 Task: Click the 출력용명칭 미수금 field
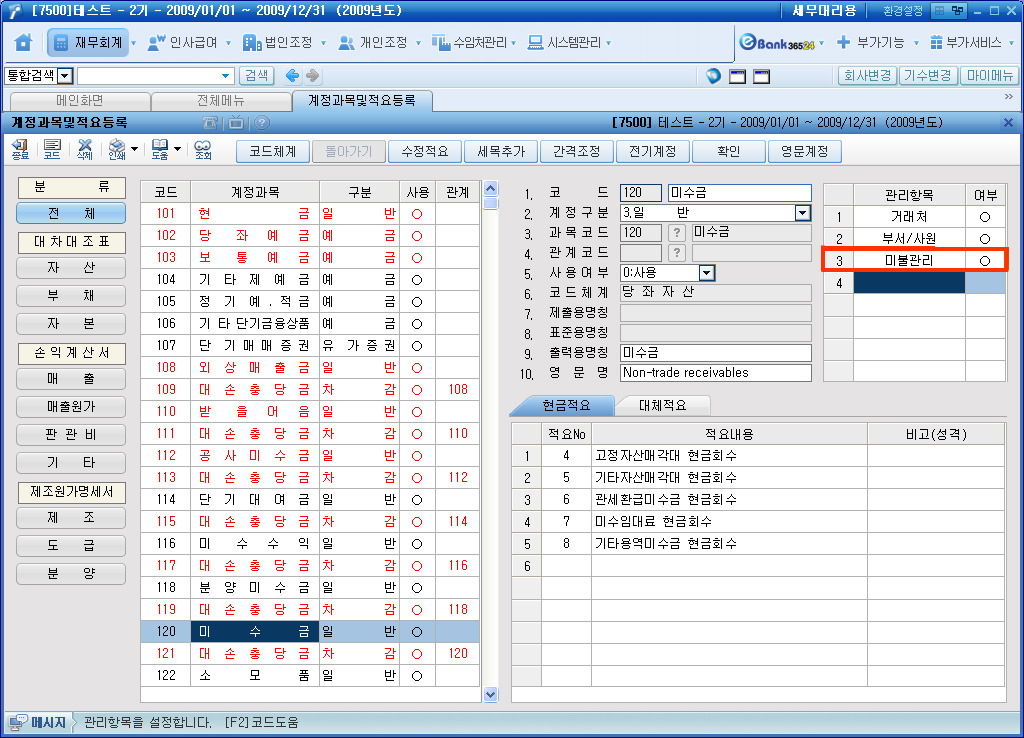[715, 353]
